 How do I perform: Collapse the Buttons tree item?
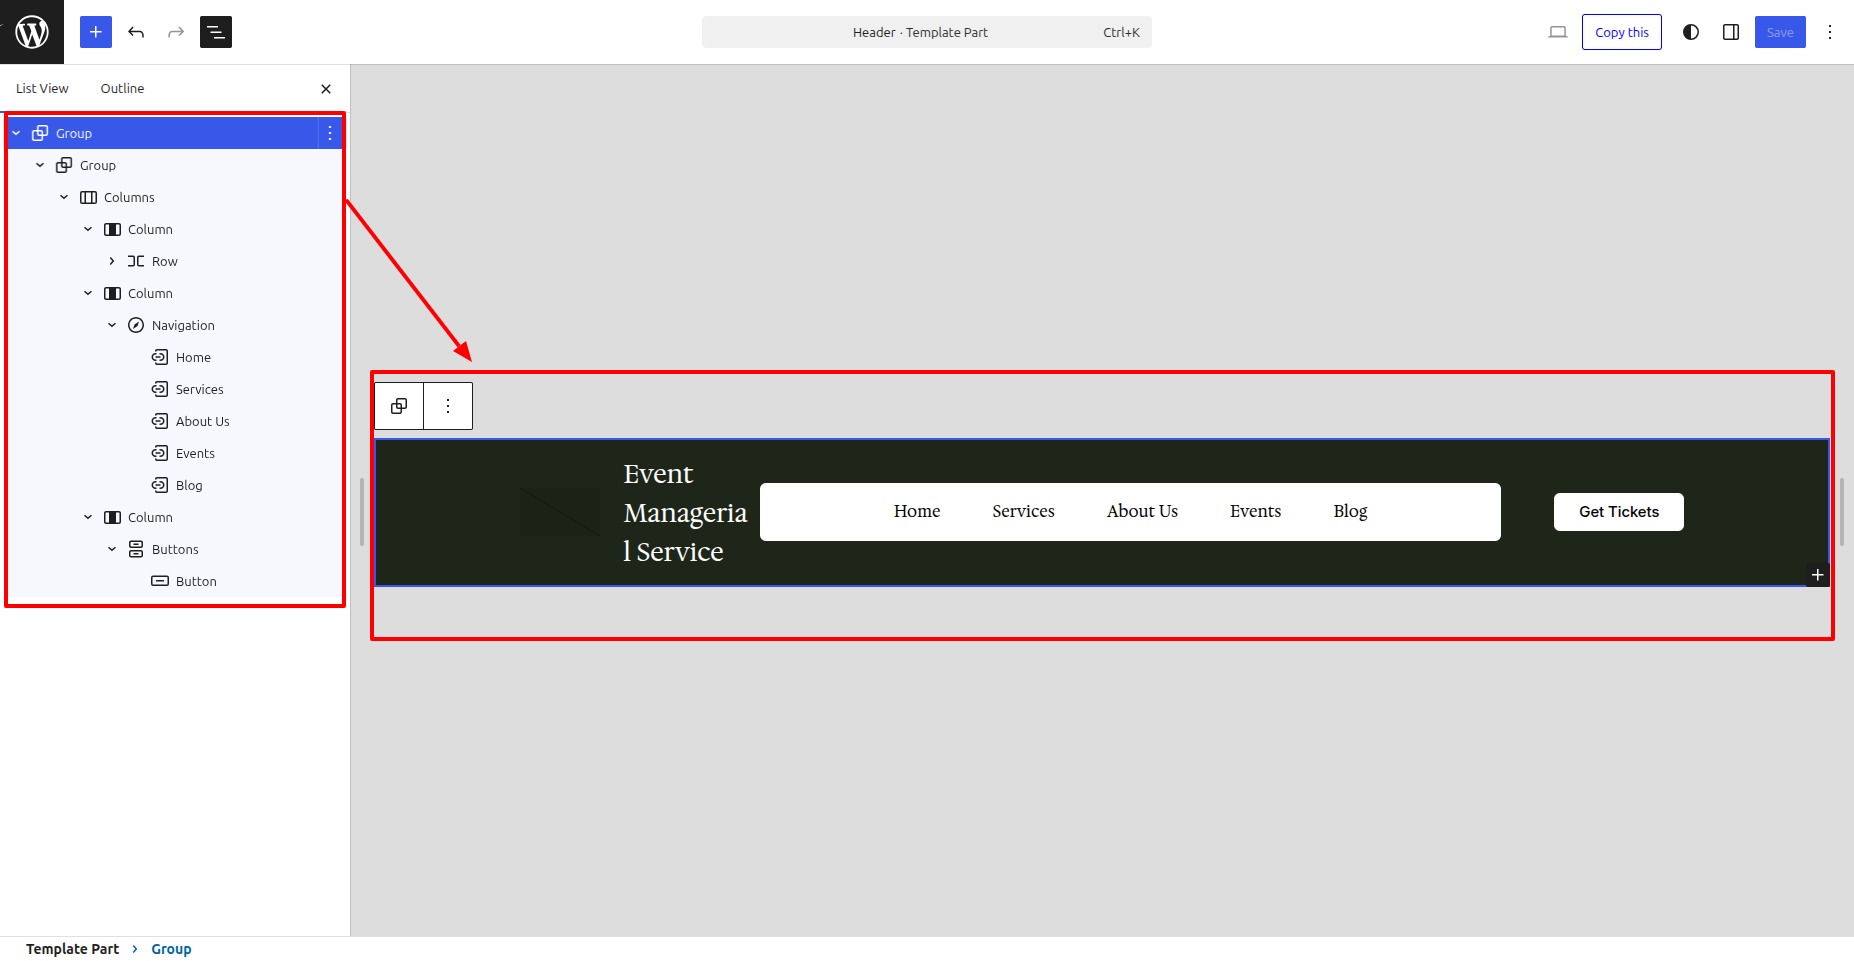112,549
